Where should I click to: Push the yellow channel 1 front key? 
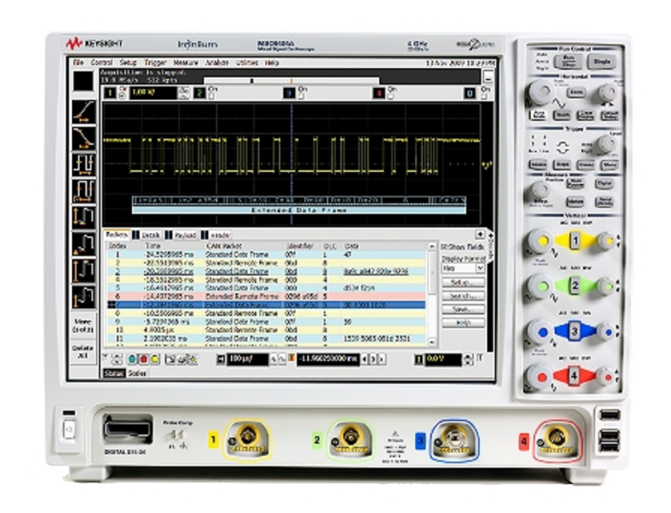click(x=575, y=241)
